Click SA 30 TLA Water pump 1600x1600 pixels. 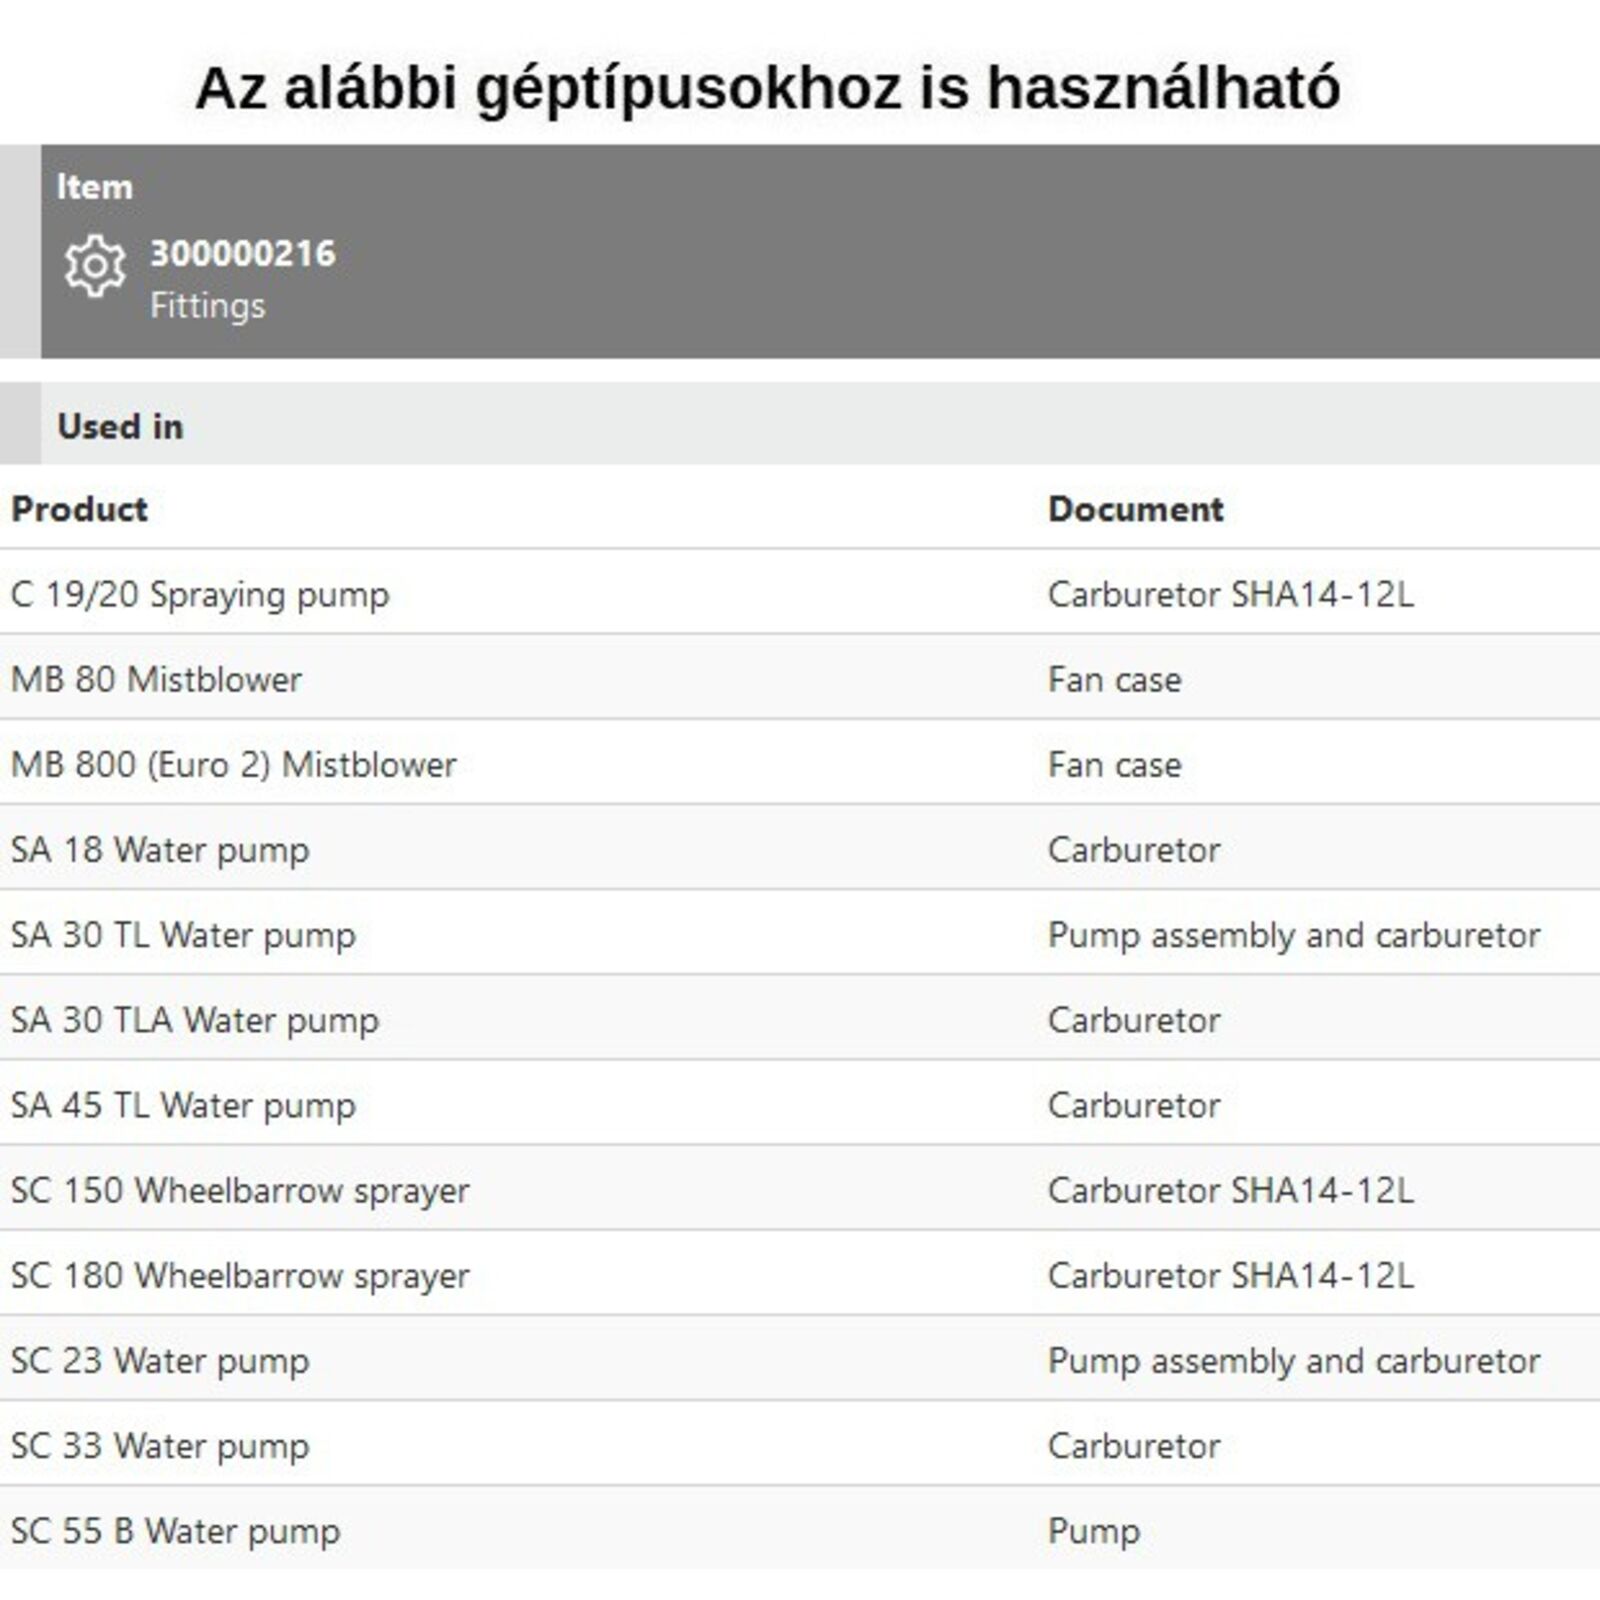point(195,1020)
